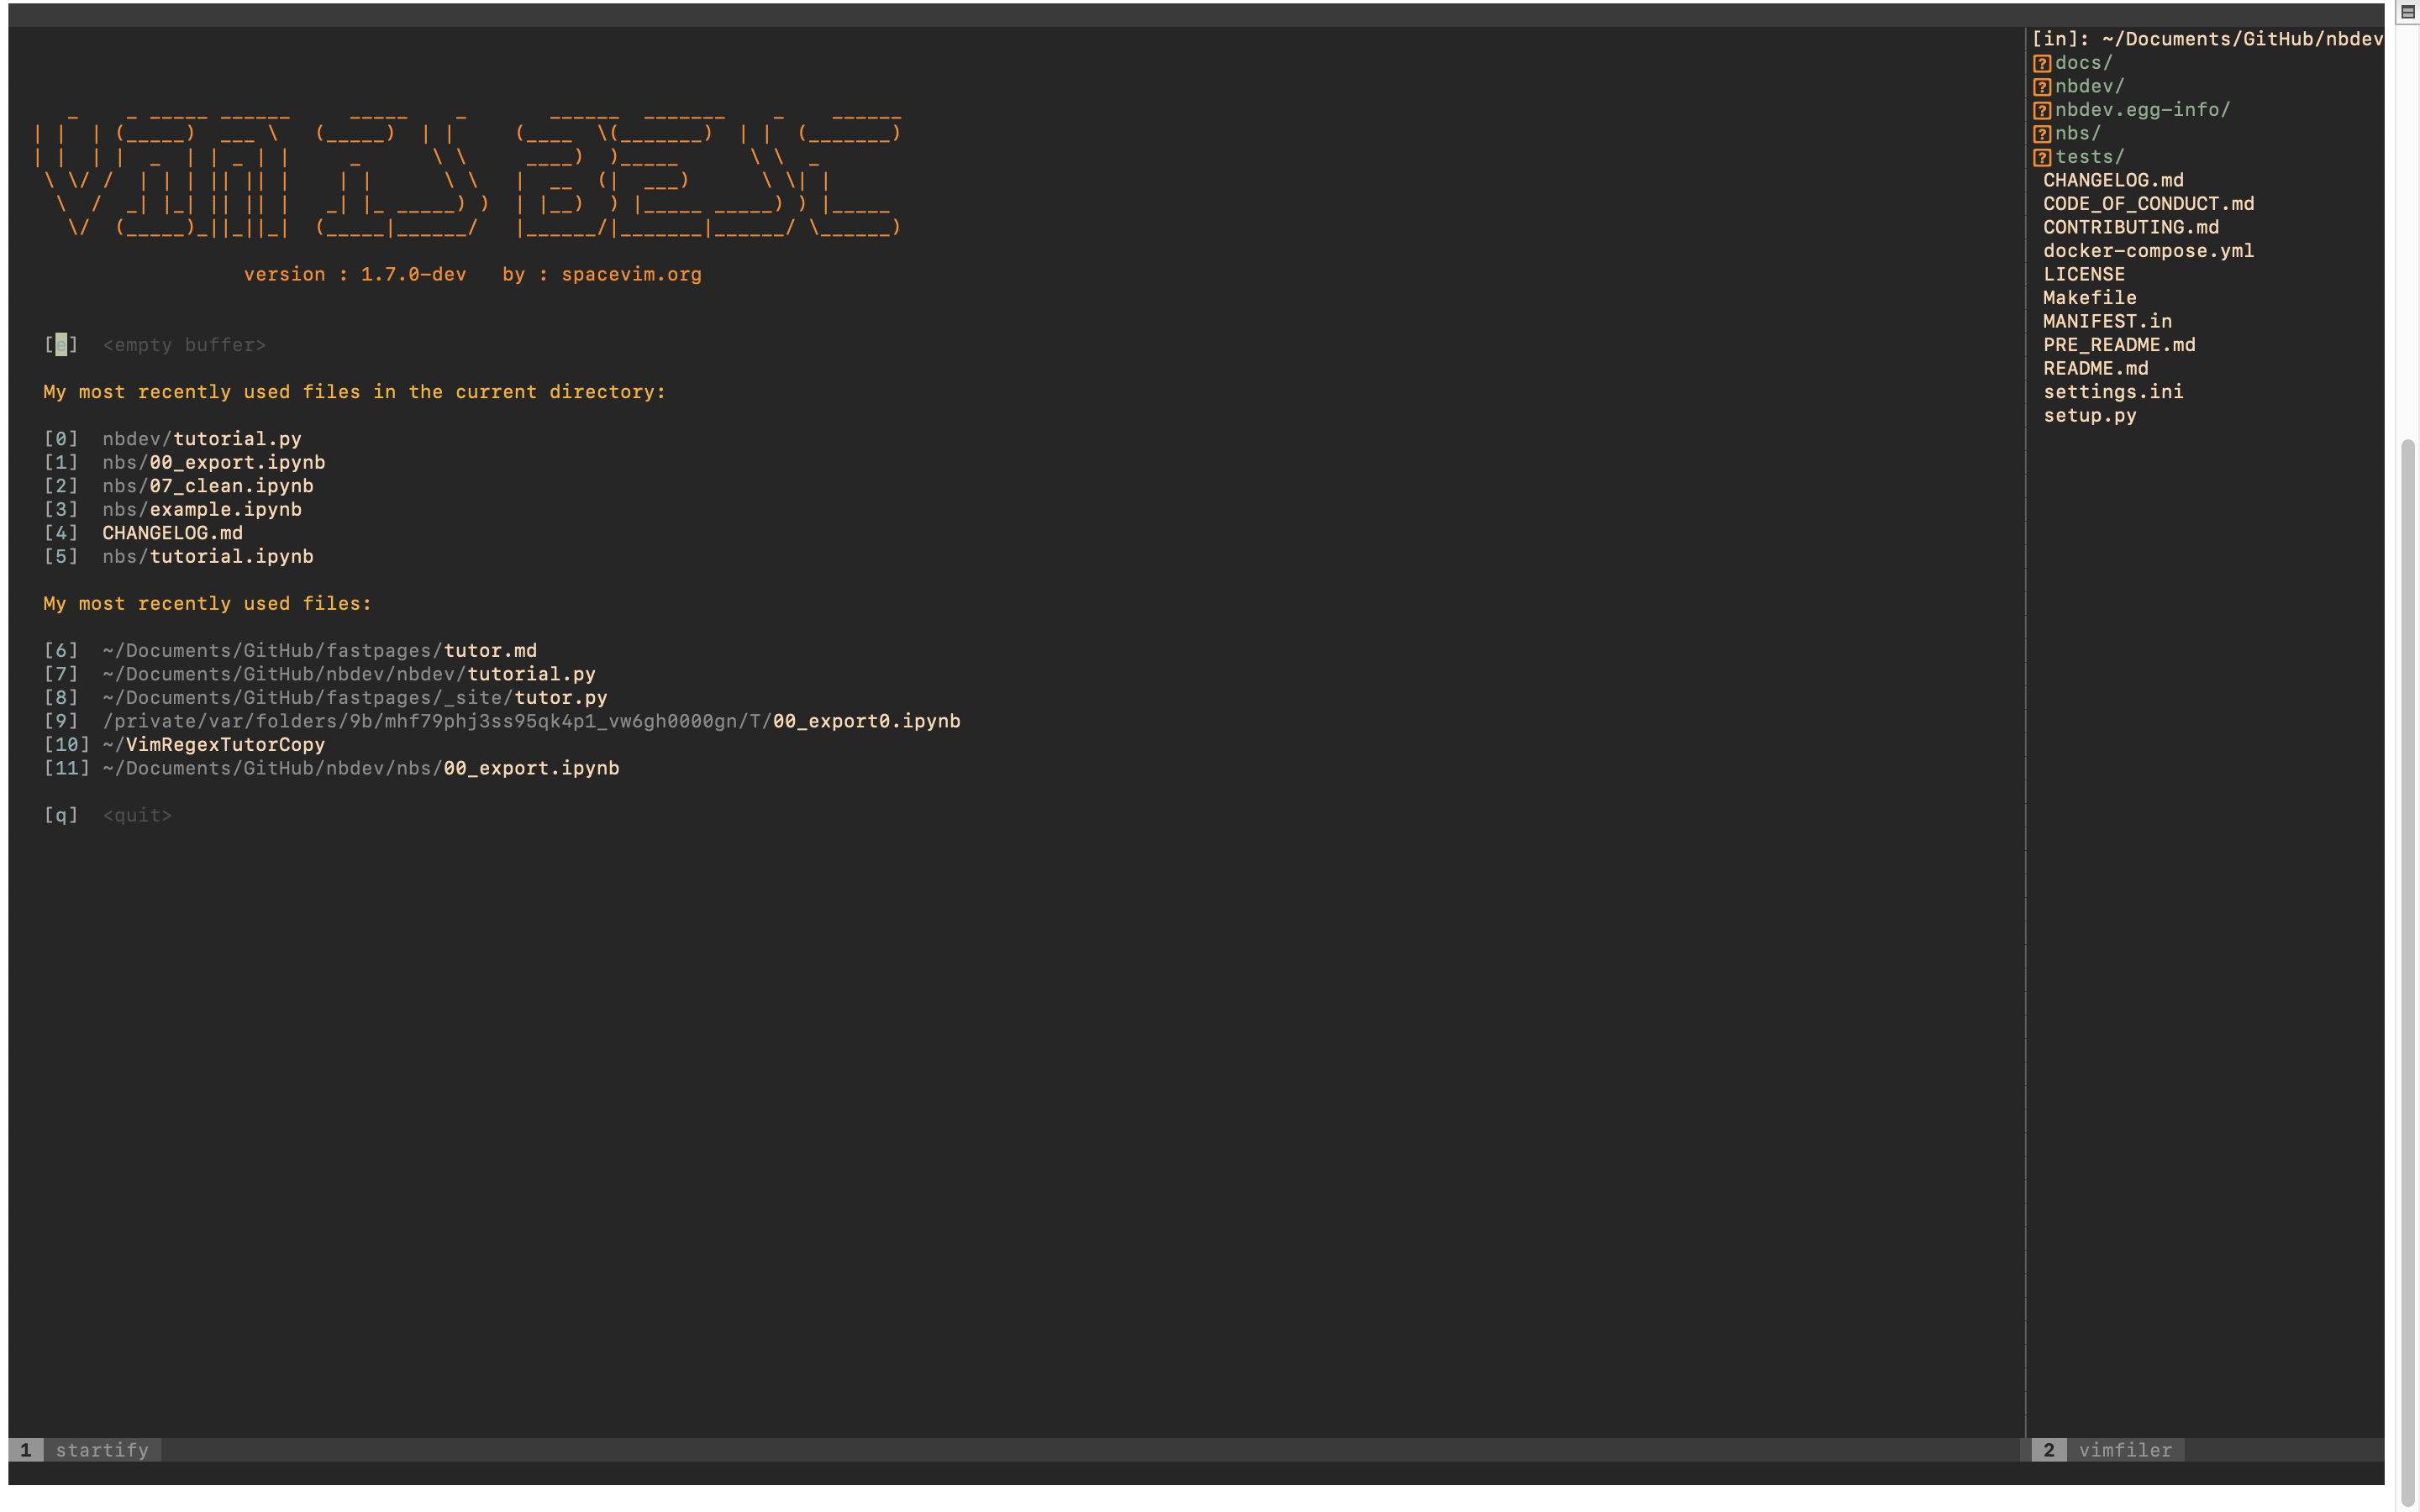Click the [q] quit entry

click(x=108, y=815)
